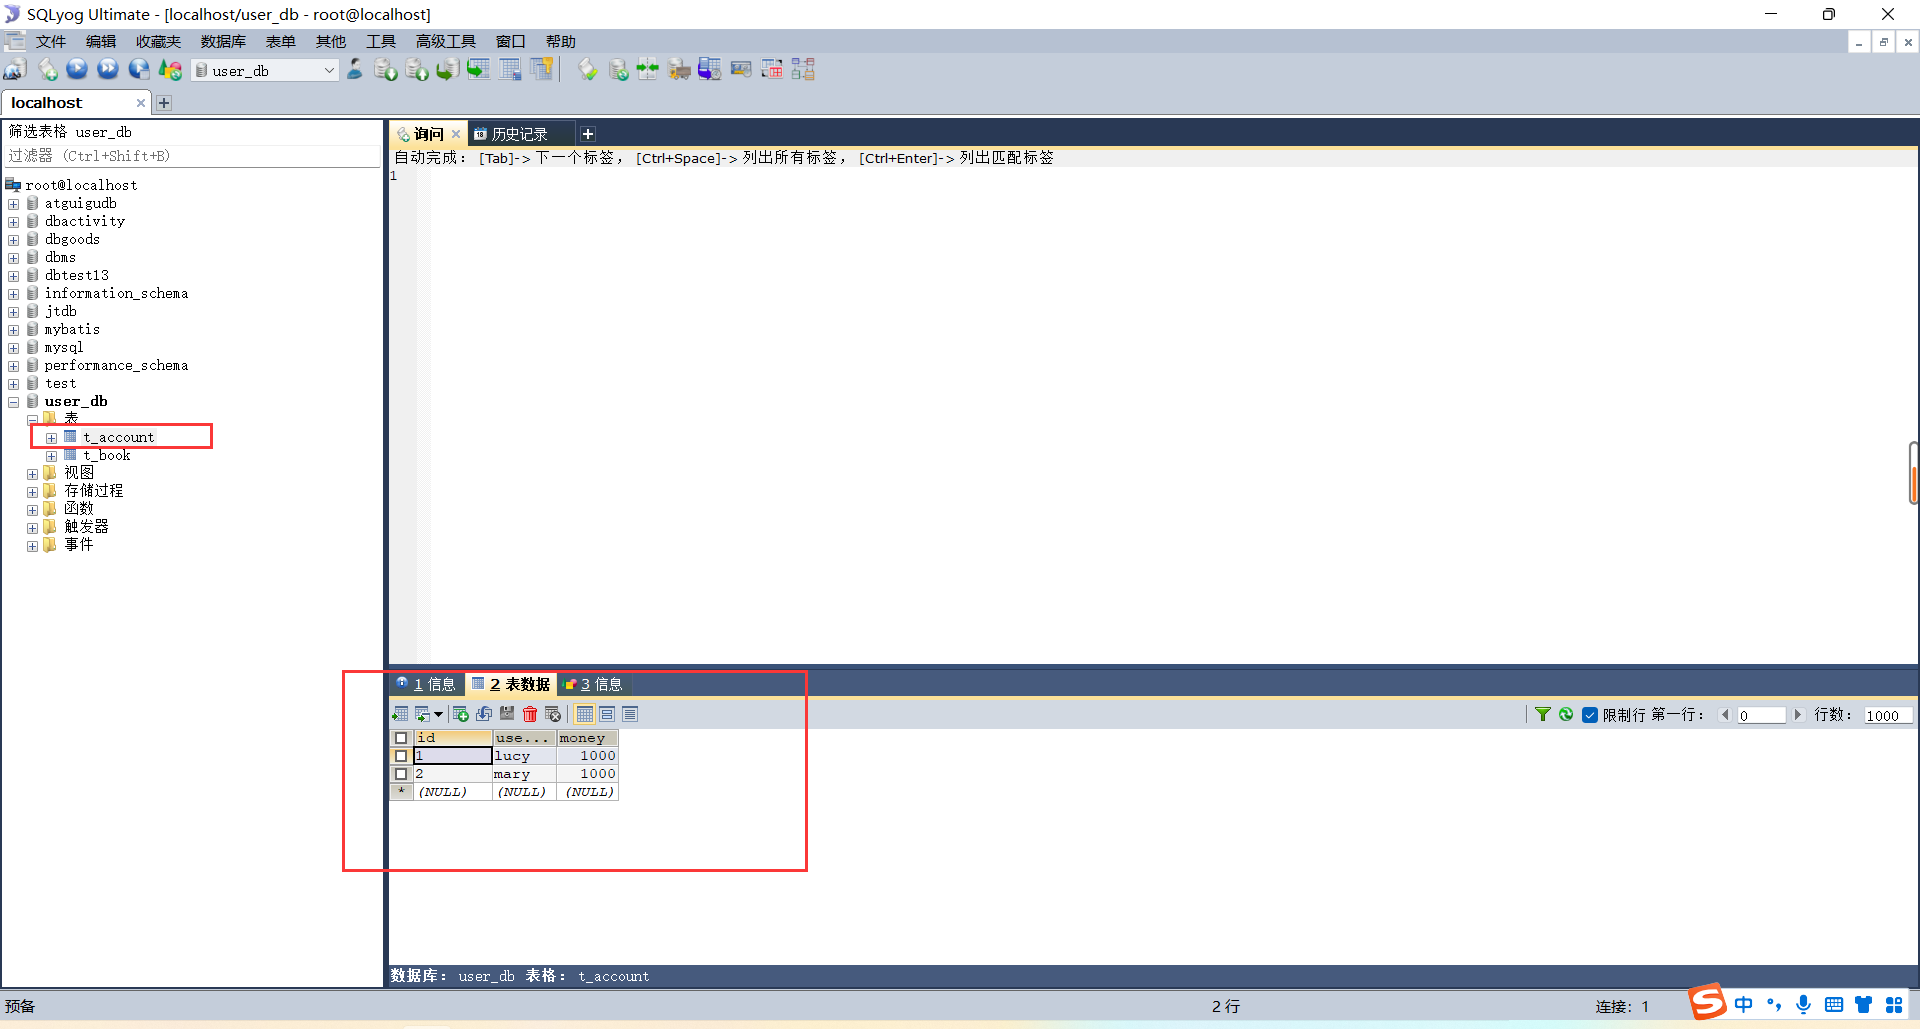Click the new query editor icon

47,70
